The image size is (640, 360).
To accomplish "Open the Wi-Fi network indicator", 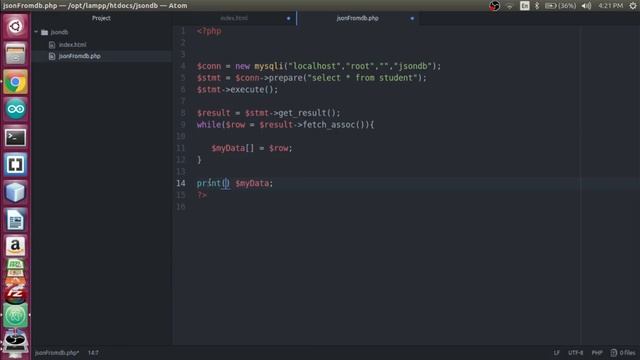I will point(509,6).
